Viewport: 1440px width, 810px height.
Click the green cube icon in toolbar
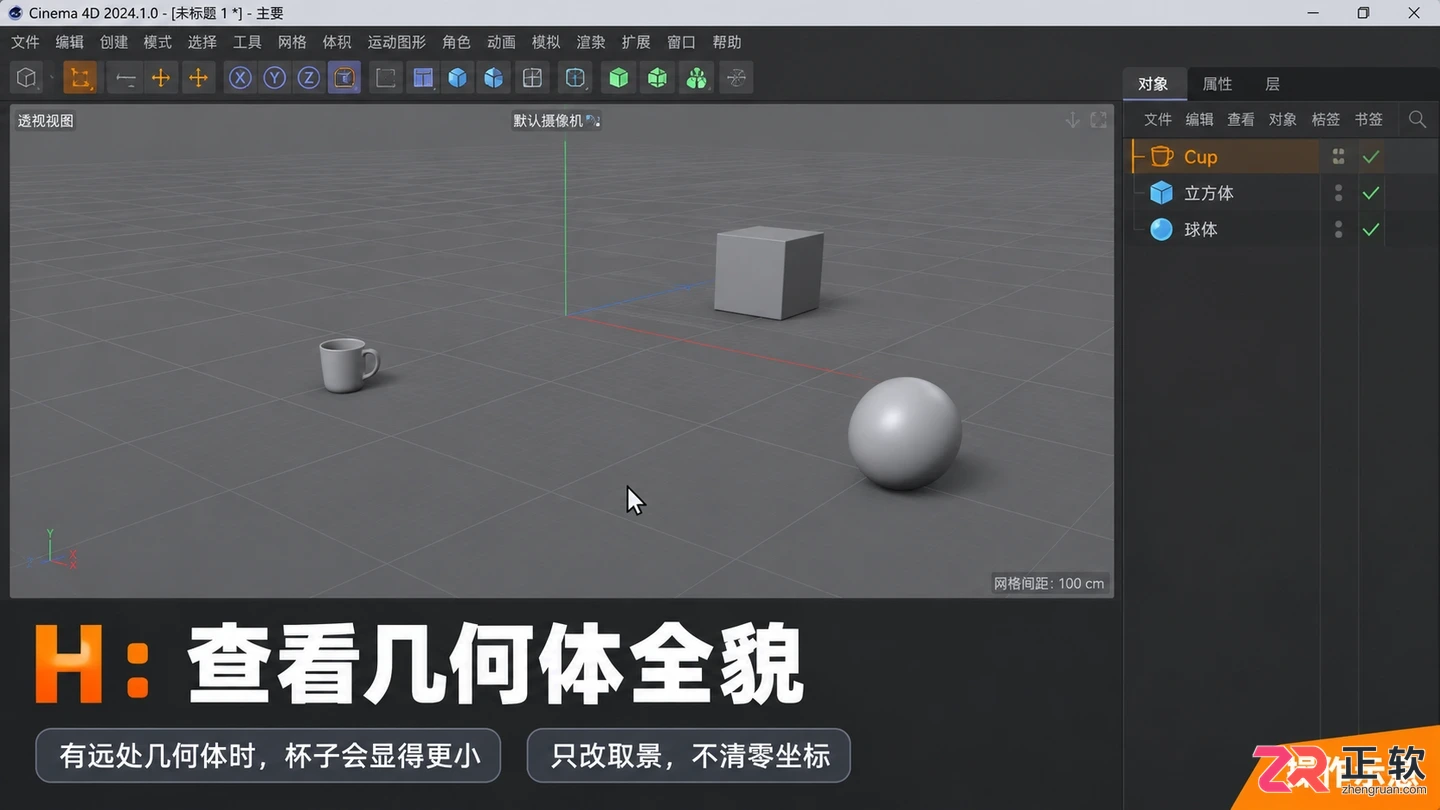click(x=619, y=78)
